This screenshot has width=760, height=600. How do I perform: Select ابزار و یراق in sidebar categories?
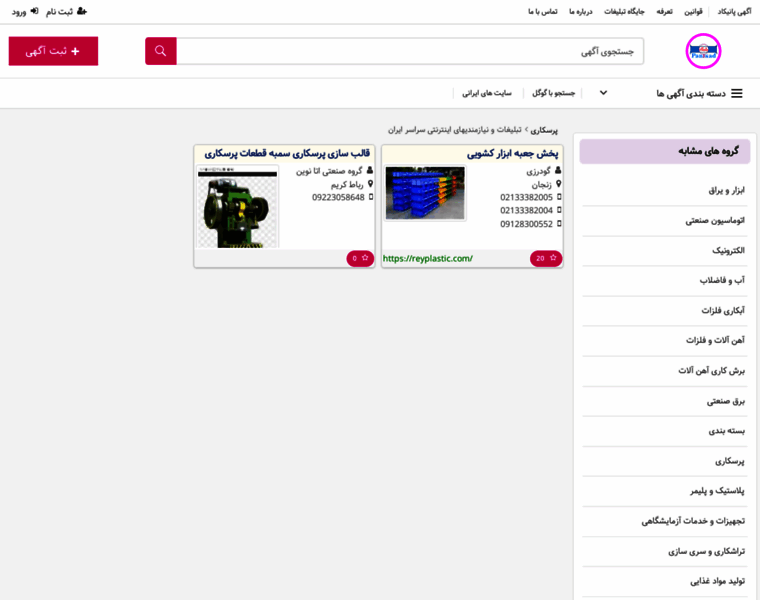coord(722,189)
